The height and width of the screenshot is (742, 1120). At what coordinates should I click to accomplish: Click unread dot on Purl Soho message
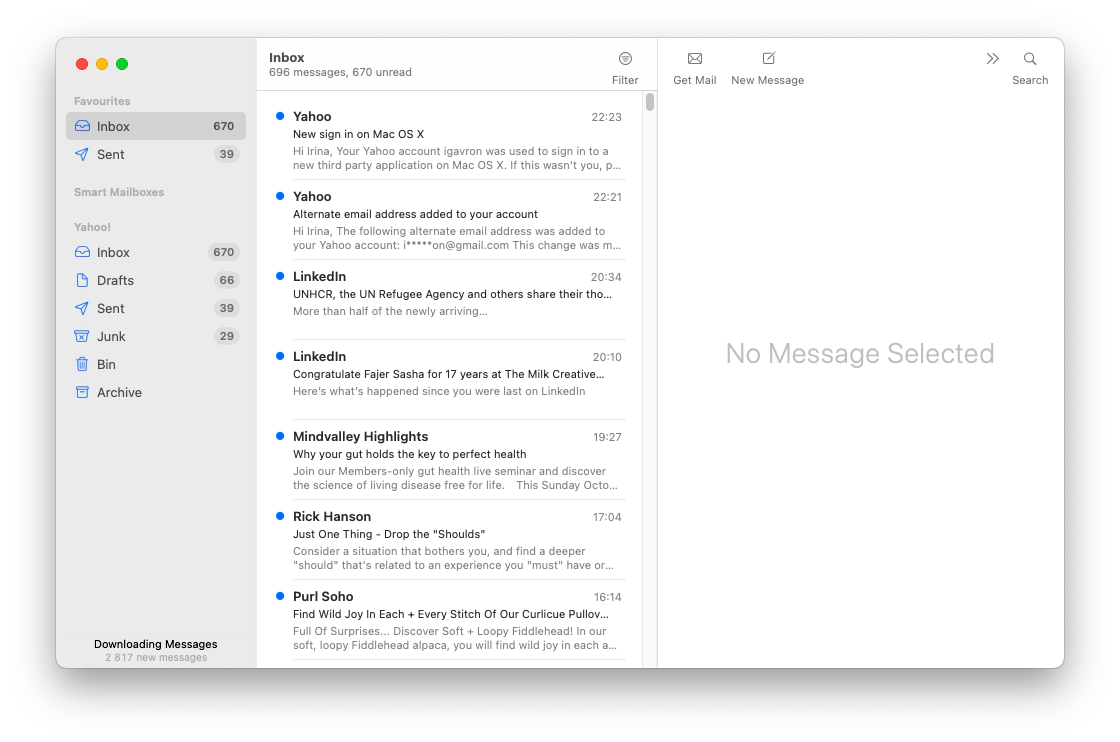pos(280,596)
